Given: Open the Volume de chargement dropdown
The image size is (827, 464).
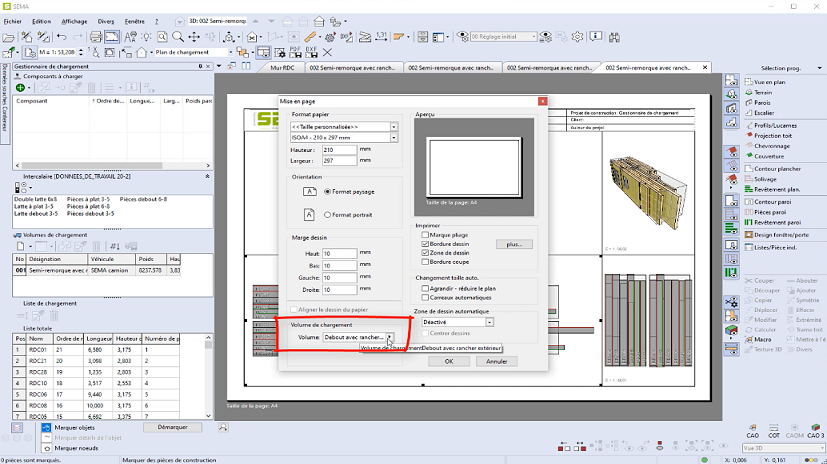Looking at the screenshot, I should coord(390,338).
